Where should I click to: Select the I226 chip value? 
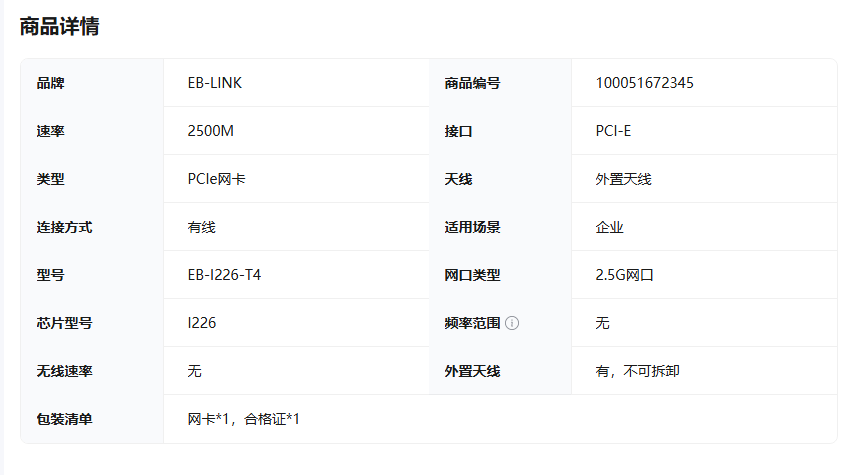pyautogui.click(x=201, y=323)
